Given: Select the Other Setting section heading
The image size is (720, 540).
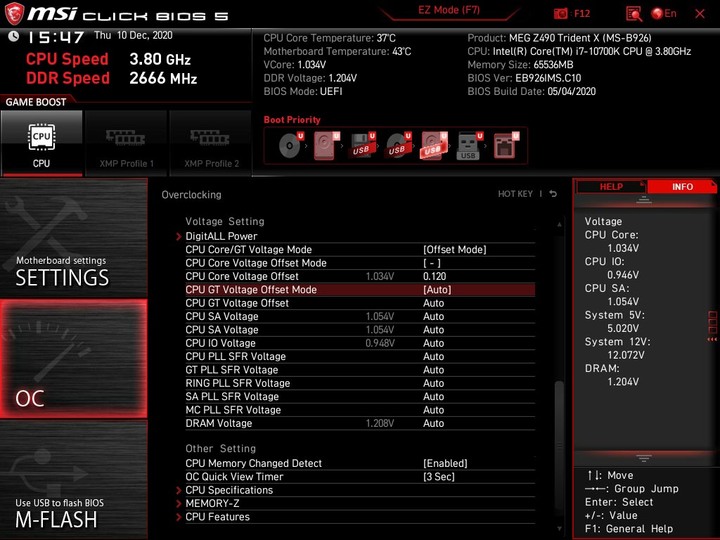Looking at the screenshot, I should pyautogui.click(x=220, y=449).
